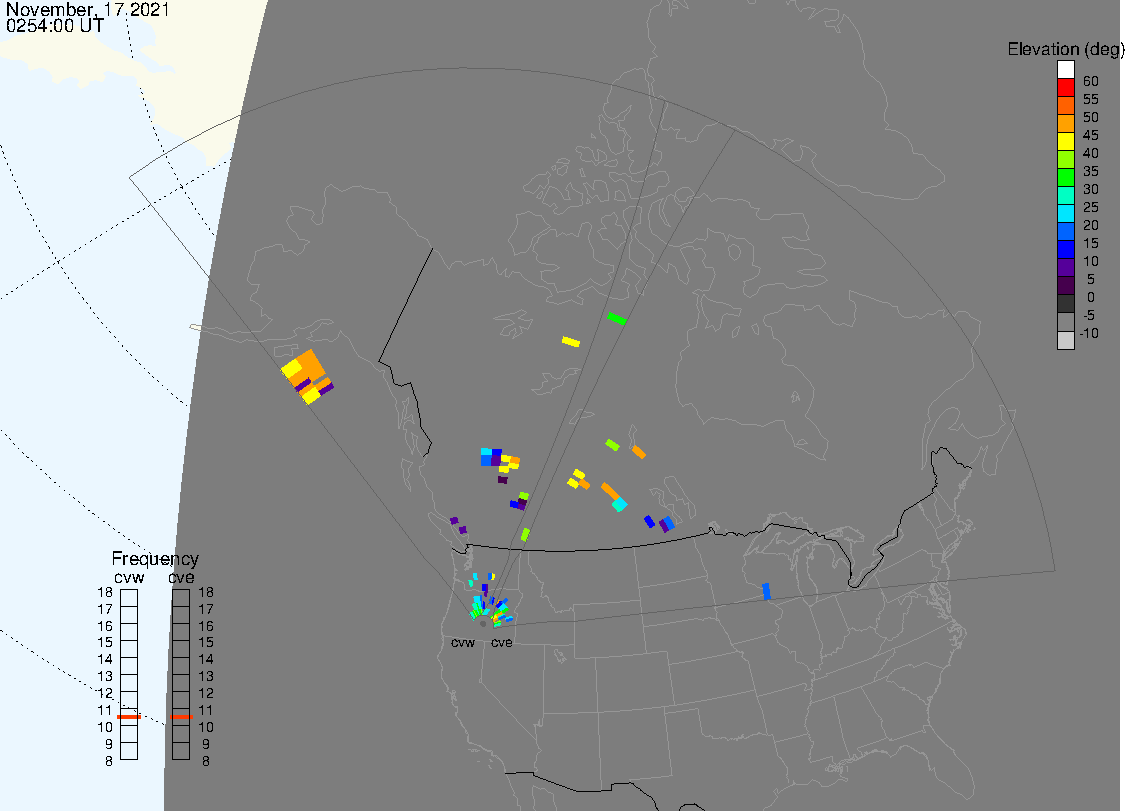Screen dimensions: 1125x811
Task: Select the isolated blue echo near Great Lakes
Action: tap(767, 591)
